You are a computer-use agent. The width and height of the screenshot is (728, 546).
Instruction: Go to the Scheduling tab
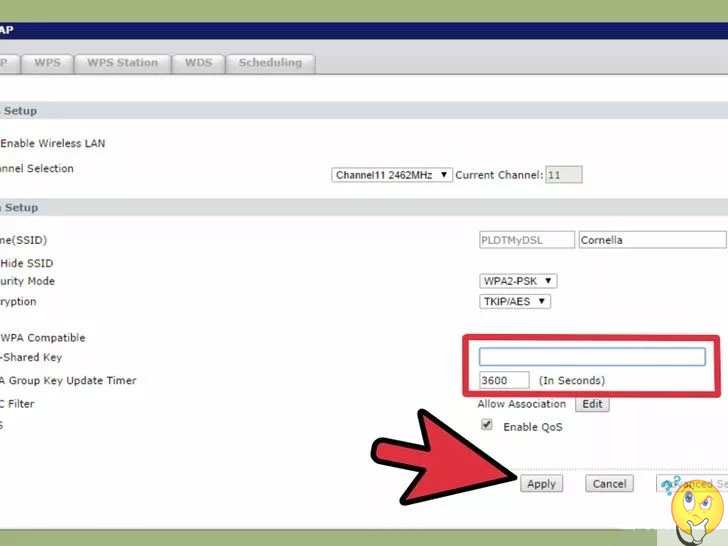click(270, 64)
